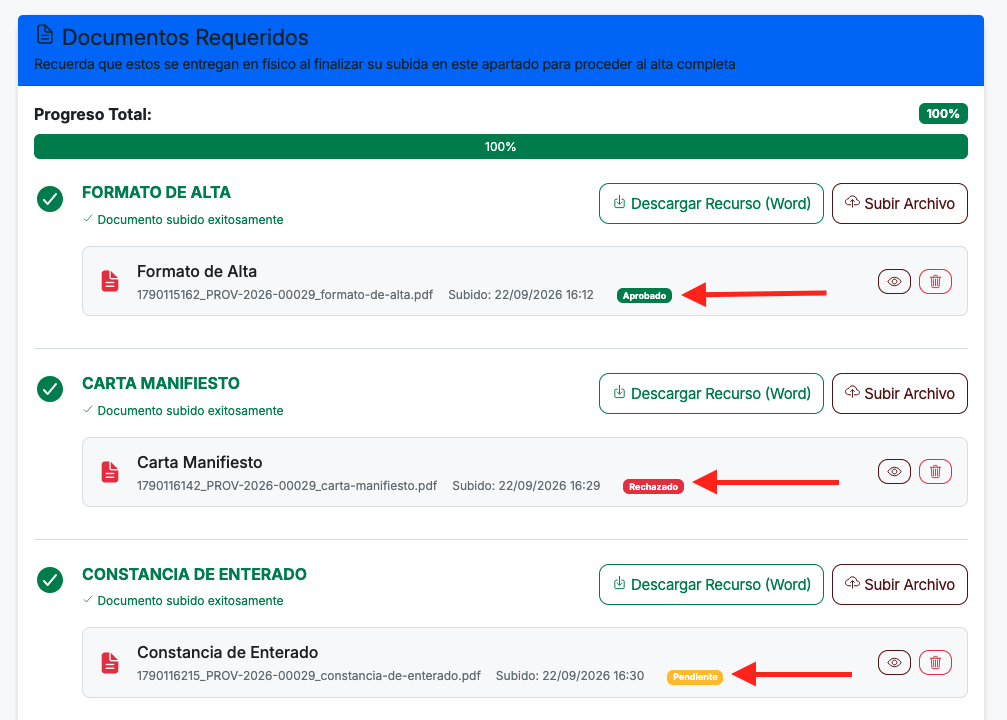Click green check icon for Carta Manifiesto

pos(50,389)
